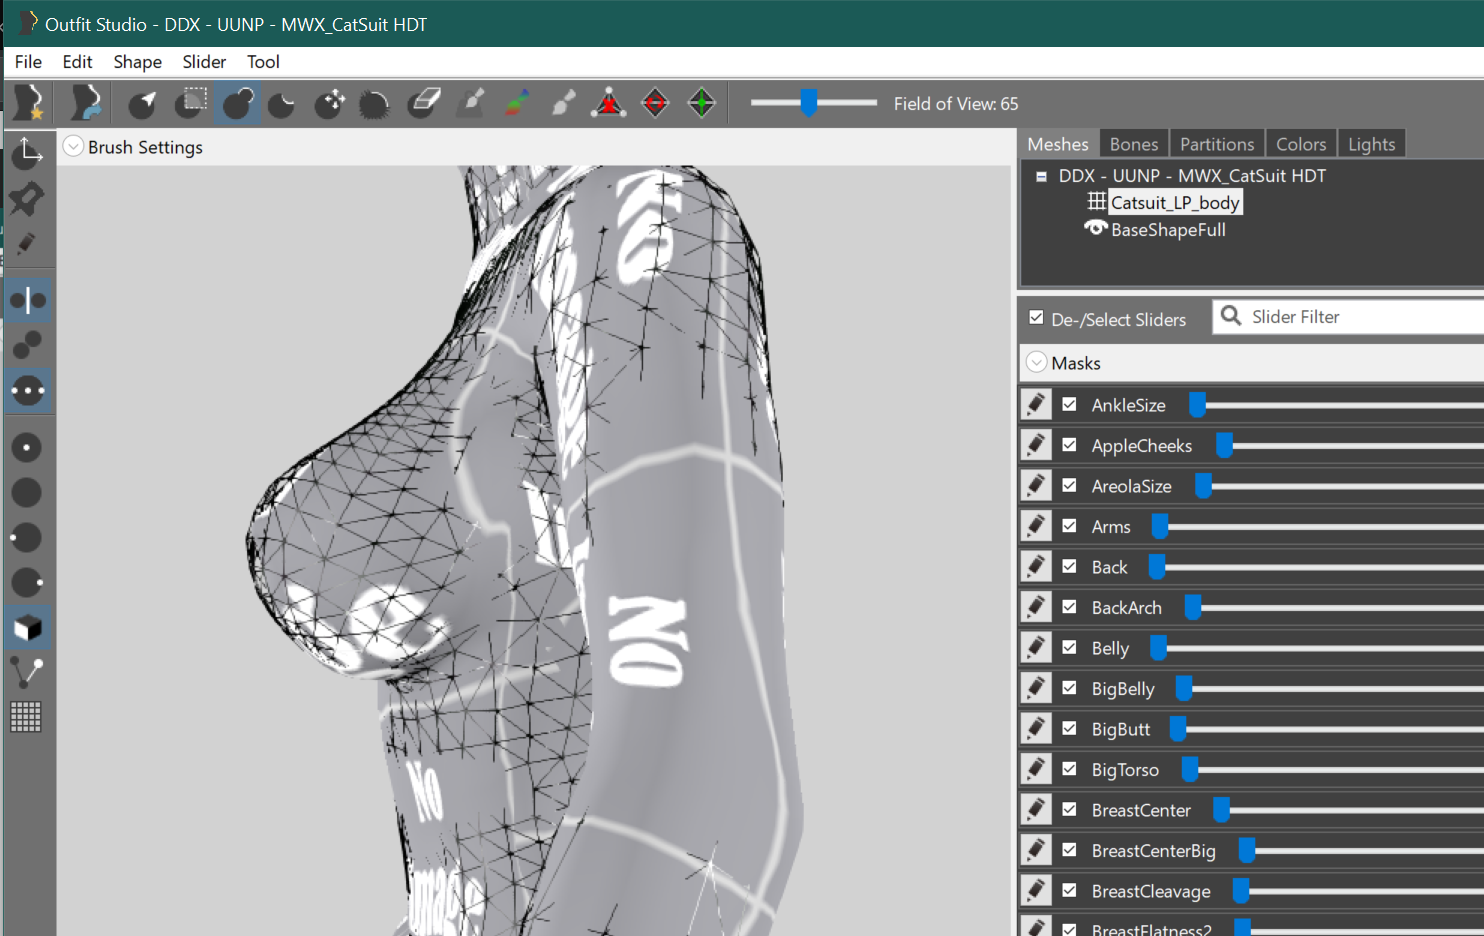
Task: Switch to the Lights tab
Action: pyautogui.click(x=1372, y=144)
